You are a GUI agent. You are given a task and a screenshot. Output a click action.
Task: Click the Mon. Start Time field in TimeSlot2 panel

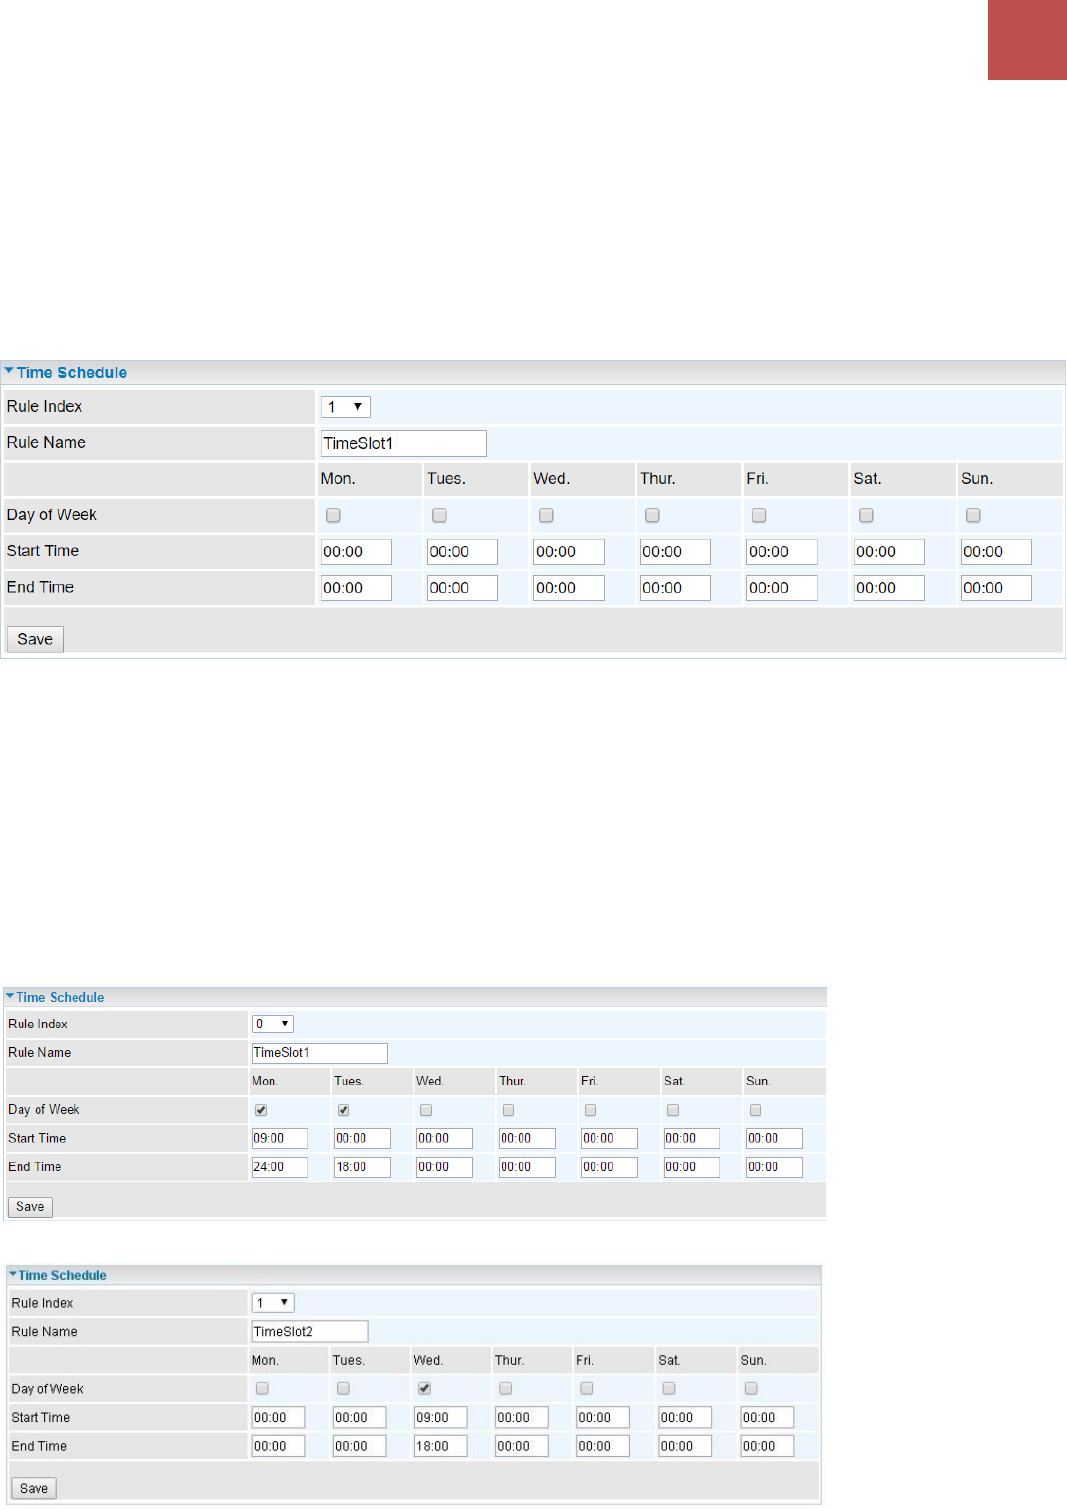coord(278,1417)
